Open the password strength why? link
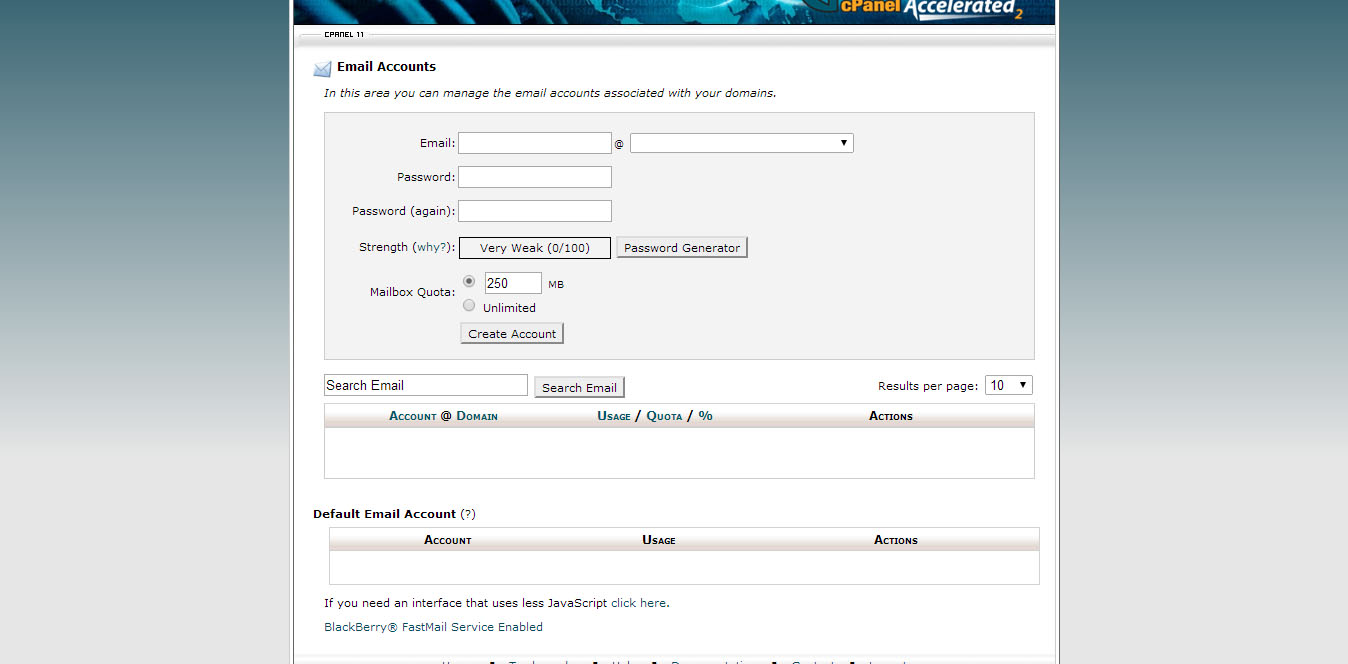1348x664 pixels. [432, 246]
